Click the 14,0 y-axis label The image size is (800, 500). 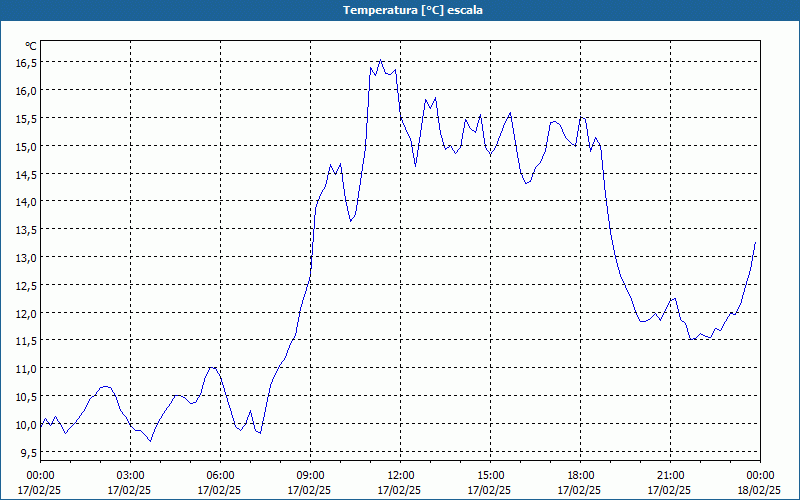(x=27, y=202)
